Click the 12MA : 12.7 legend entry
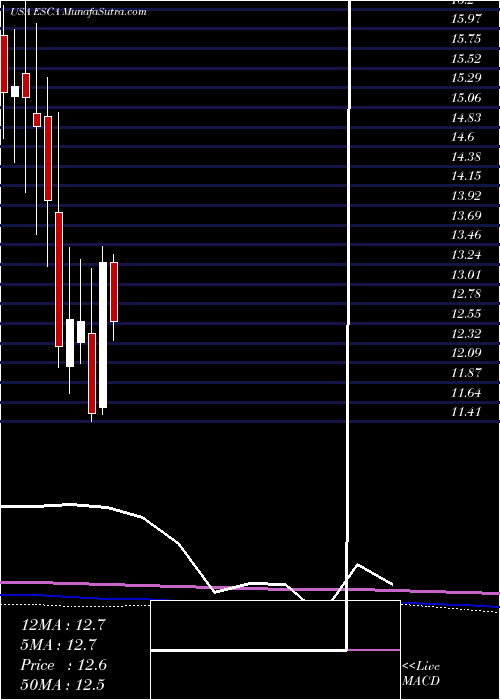Image resolution: width=500 pixels, height=700 pixels. point(63,625)
